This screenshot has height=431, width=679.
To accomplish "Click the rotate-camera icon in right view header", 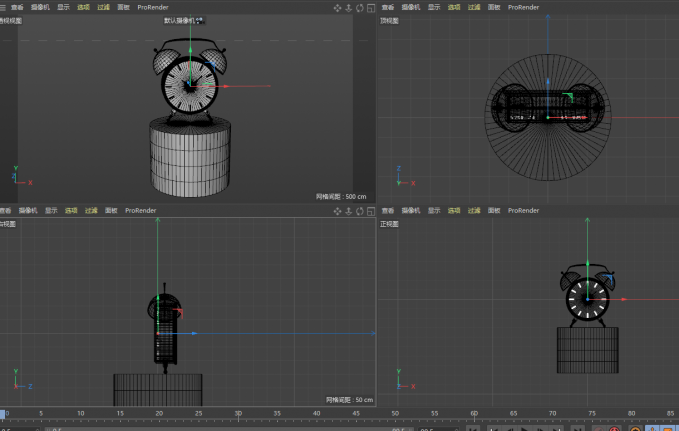I will point(360,211).
